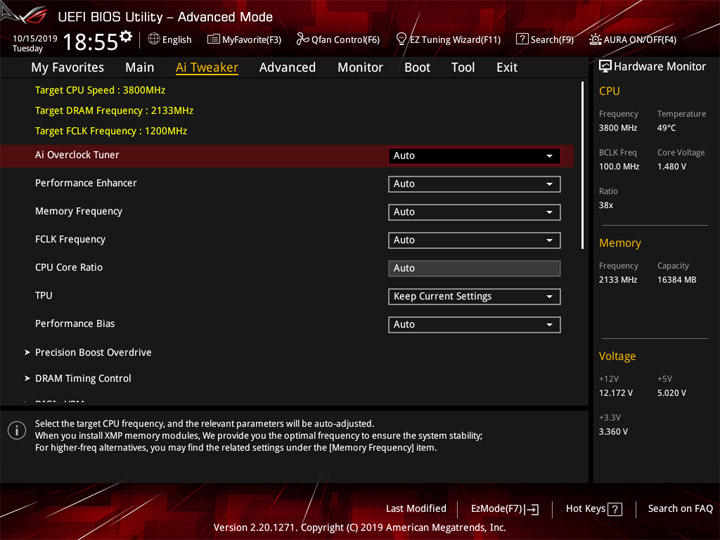720x540 pixels.
Task: Click the Voltage section heading
Action: (617, 356)
